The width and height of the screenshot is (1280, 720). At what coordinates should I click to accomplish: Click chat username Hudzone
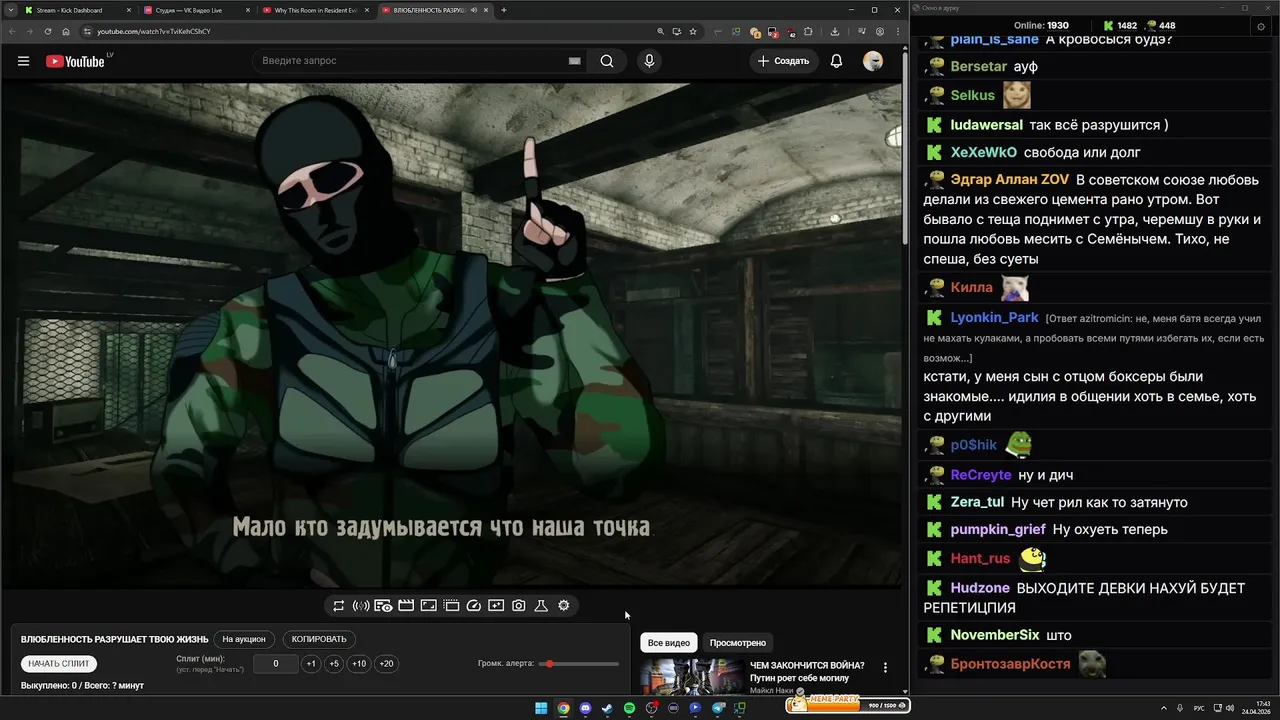980,588
